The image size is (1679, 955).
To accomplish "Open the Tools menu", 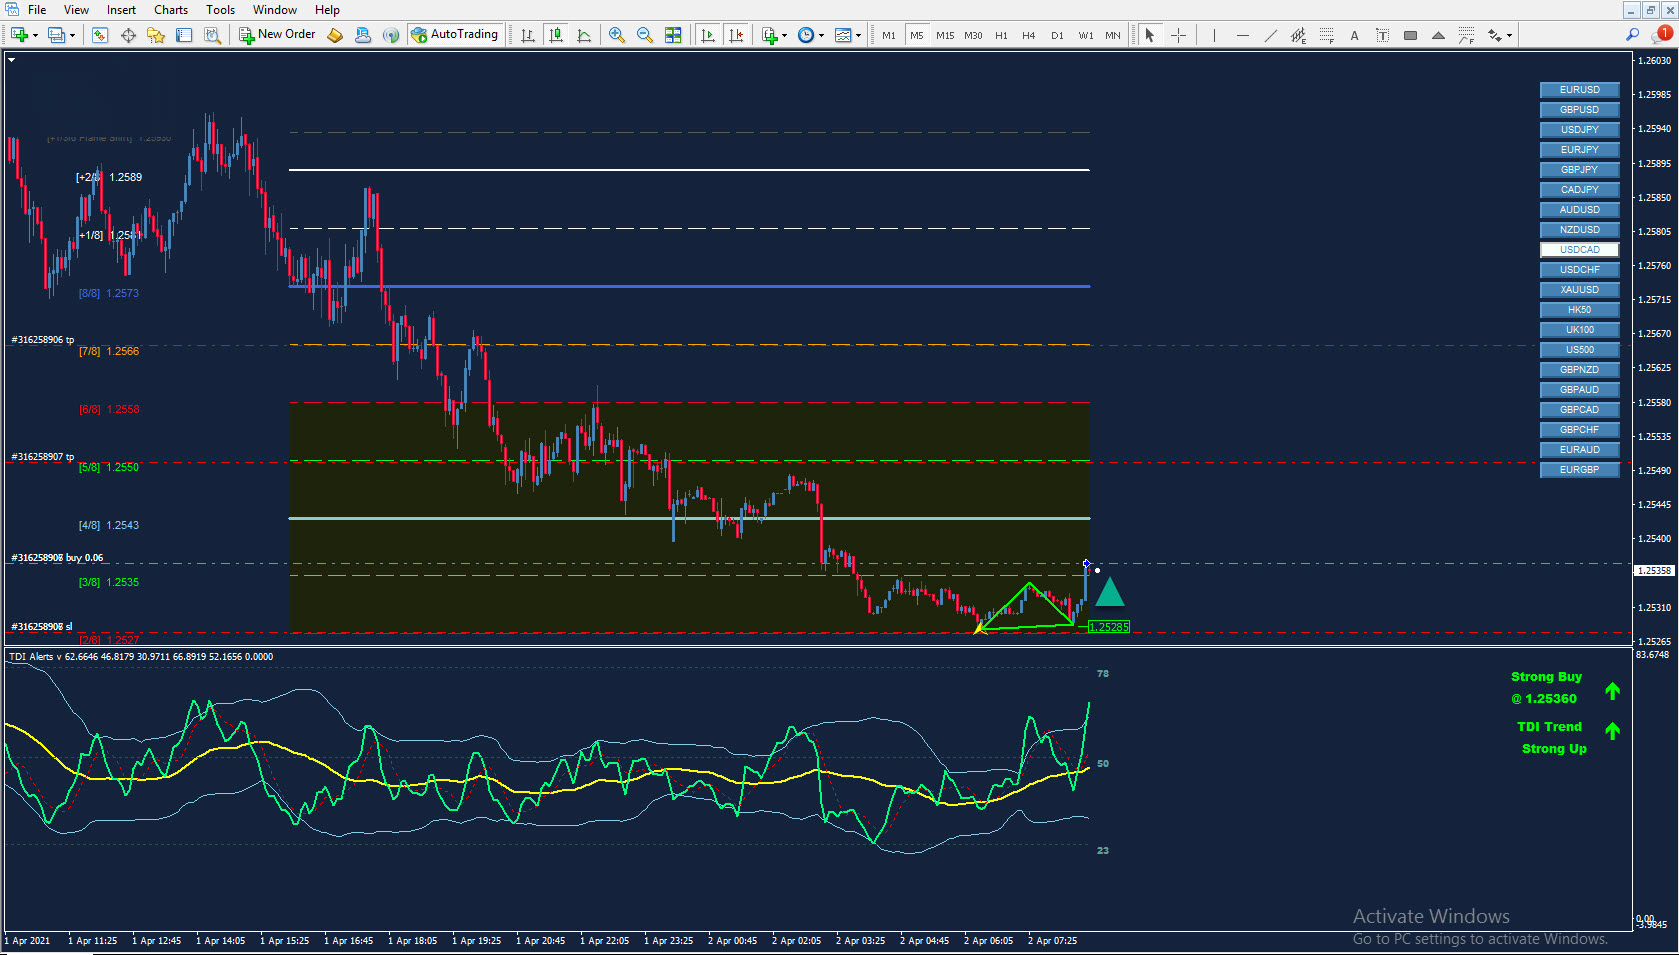I will (220, 10).
